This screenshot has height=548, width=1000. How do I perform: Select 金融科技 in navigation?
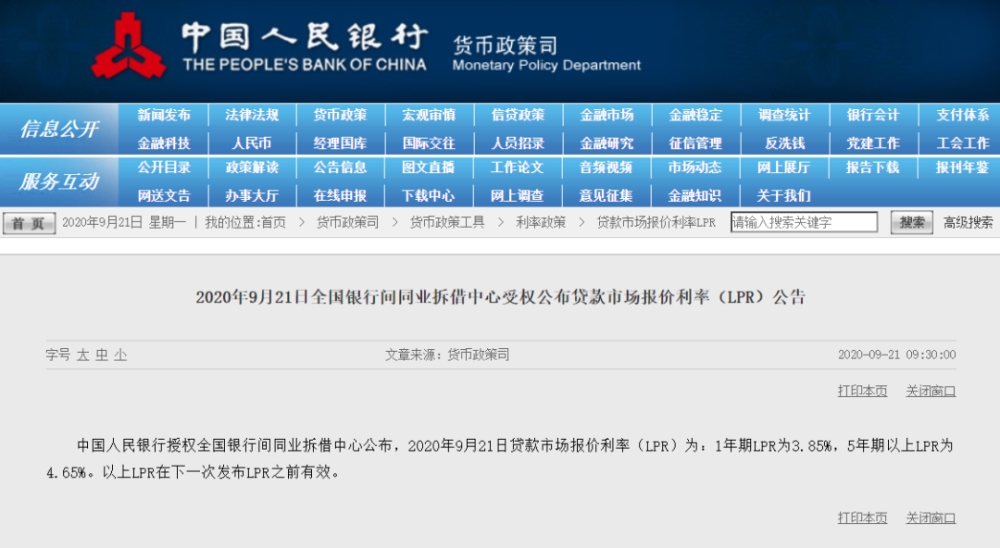click(164, 143)
